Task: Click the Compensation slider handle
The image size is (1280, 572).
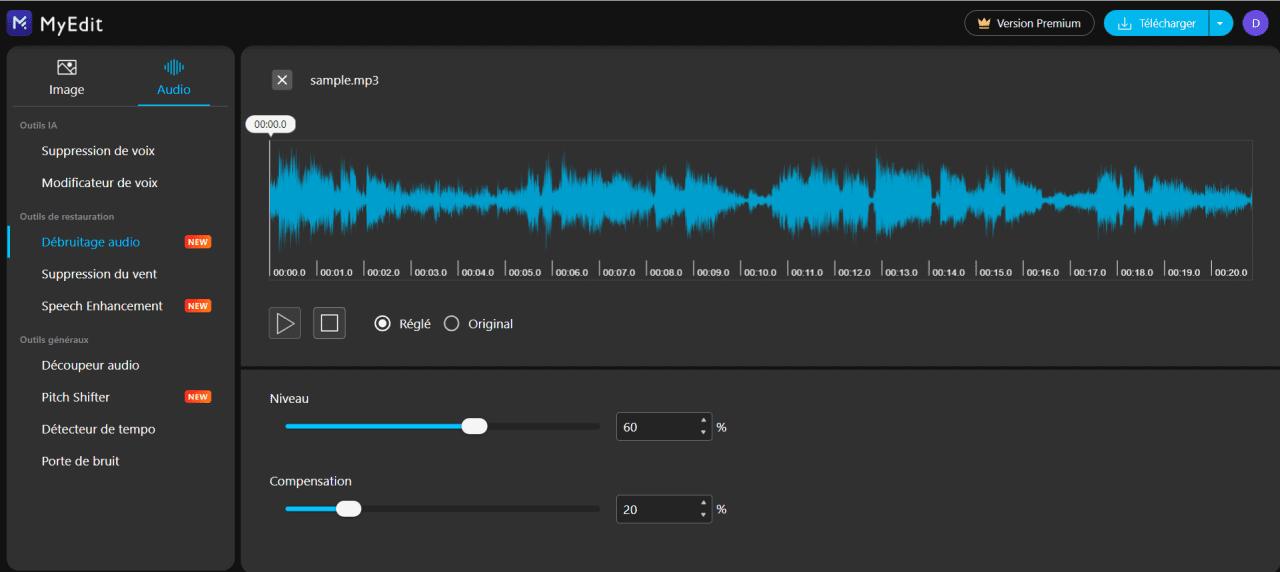Action: click(x=348, y=509)
